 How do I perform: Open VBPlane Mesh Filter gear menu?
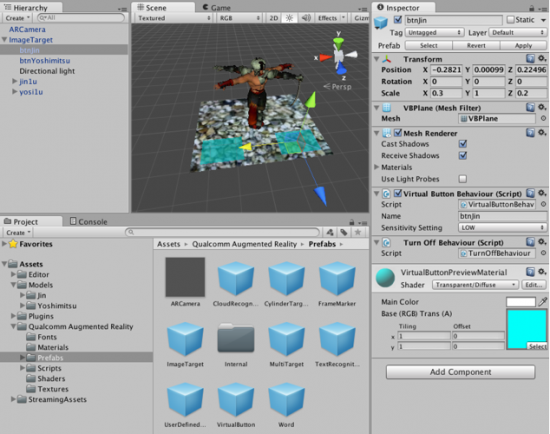(542, 107)
